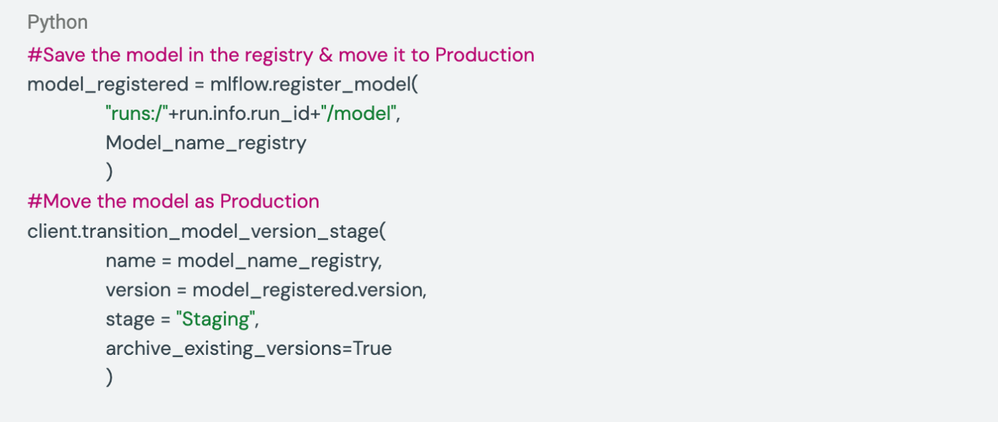Click the "runs:/" string literal
This screenshot has height=422, width=998.
pyautogui.click(x=137, y=113)
